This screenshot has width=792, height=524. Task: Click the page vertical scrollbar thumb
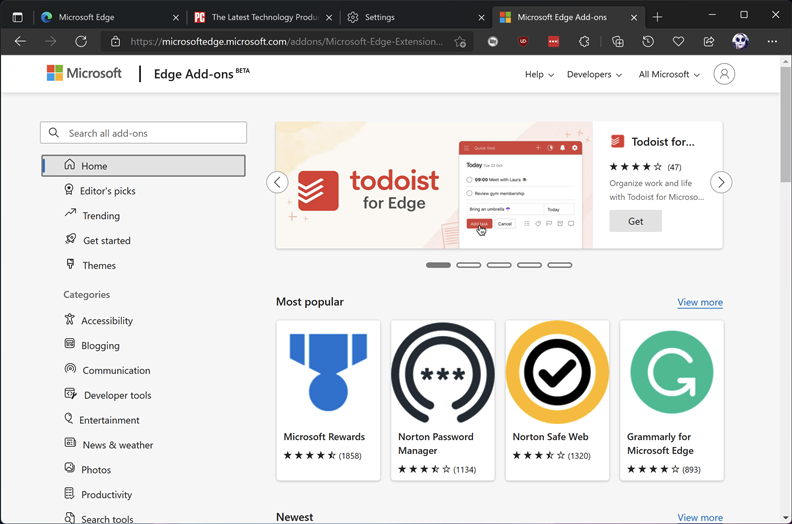(785, 124)
